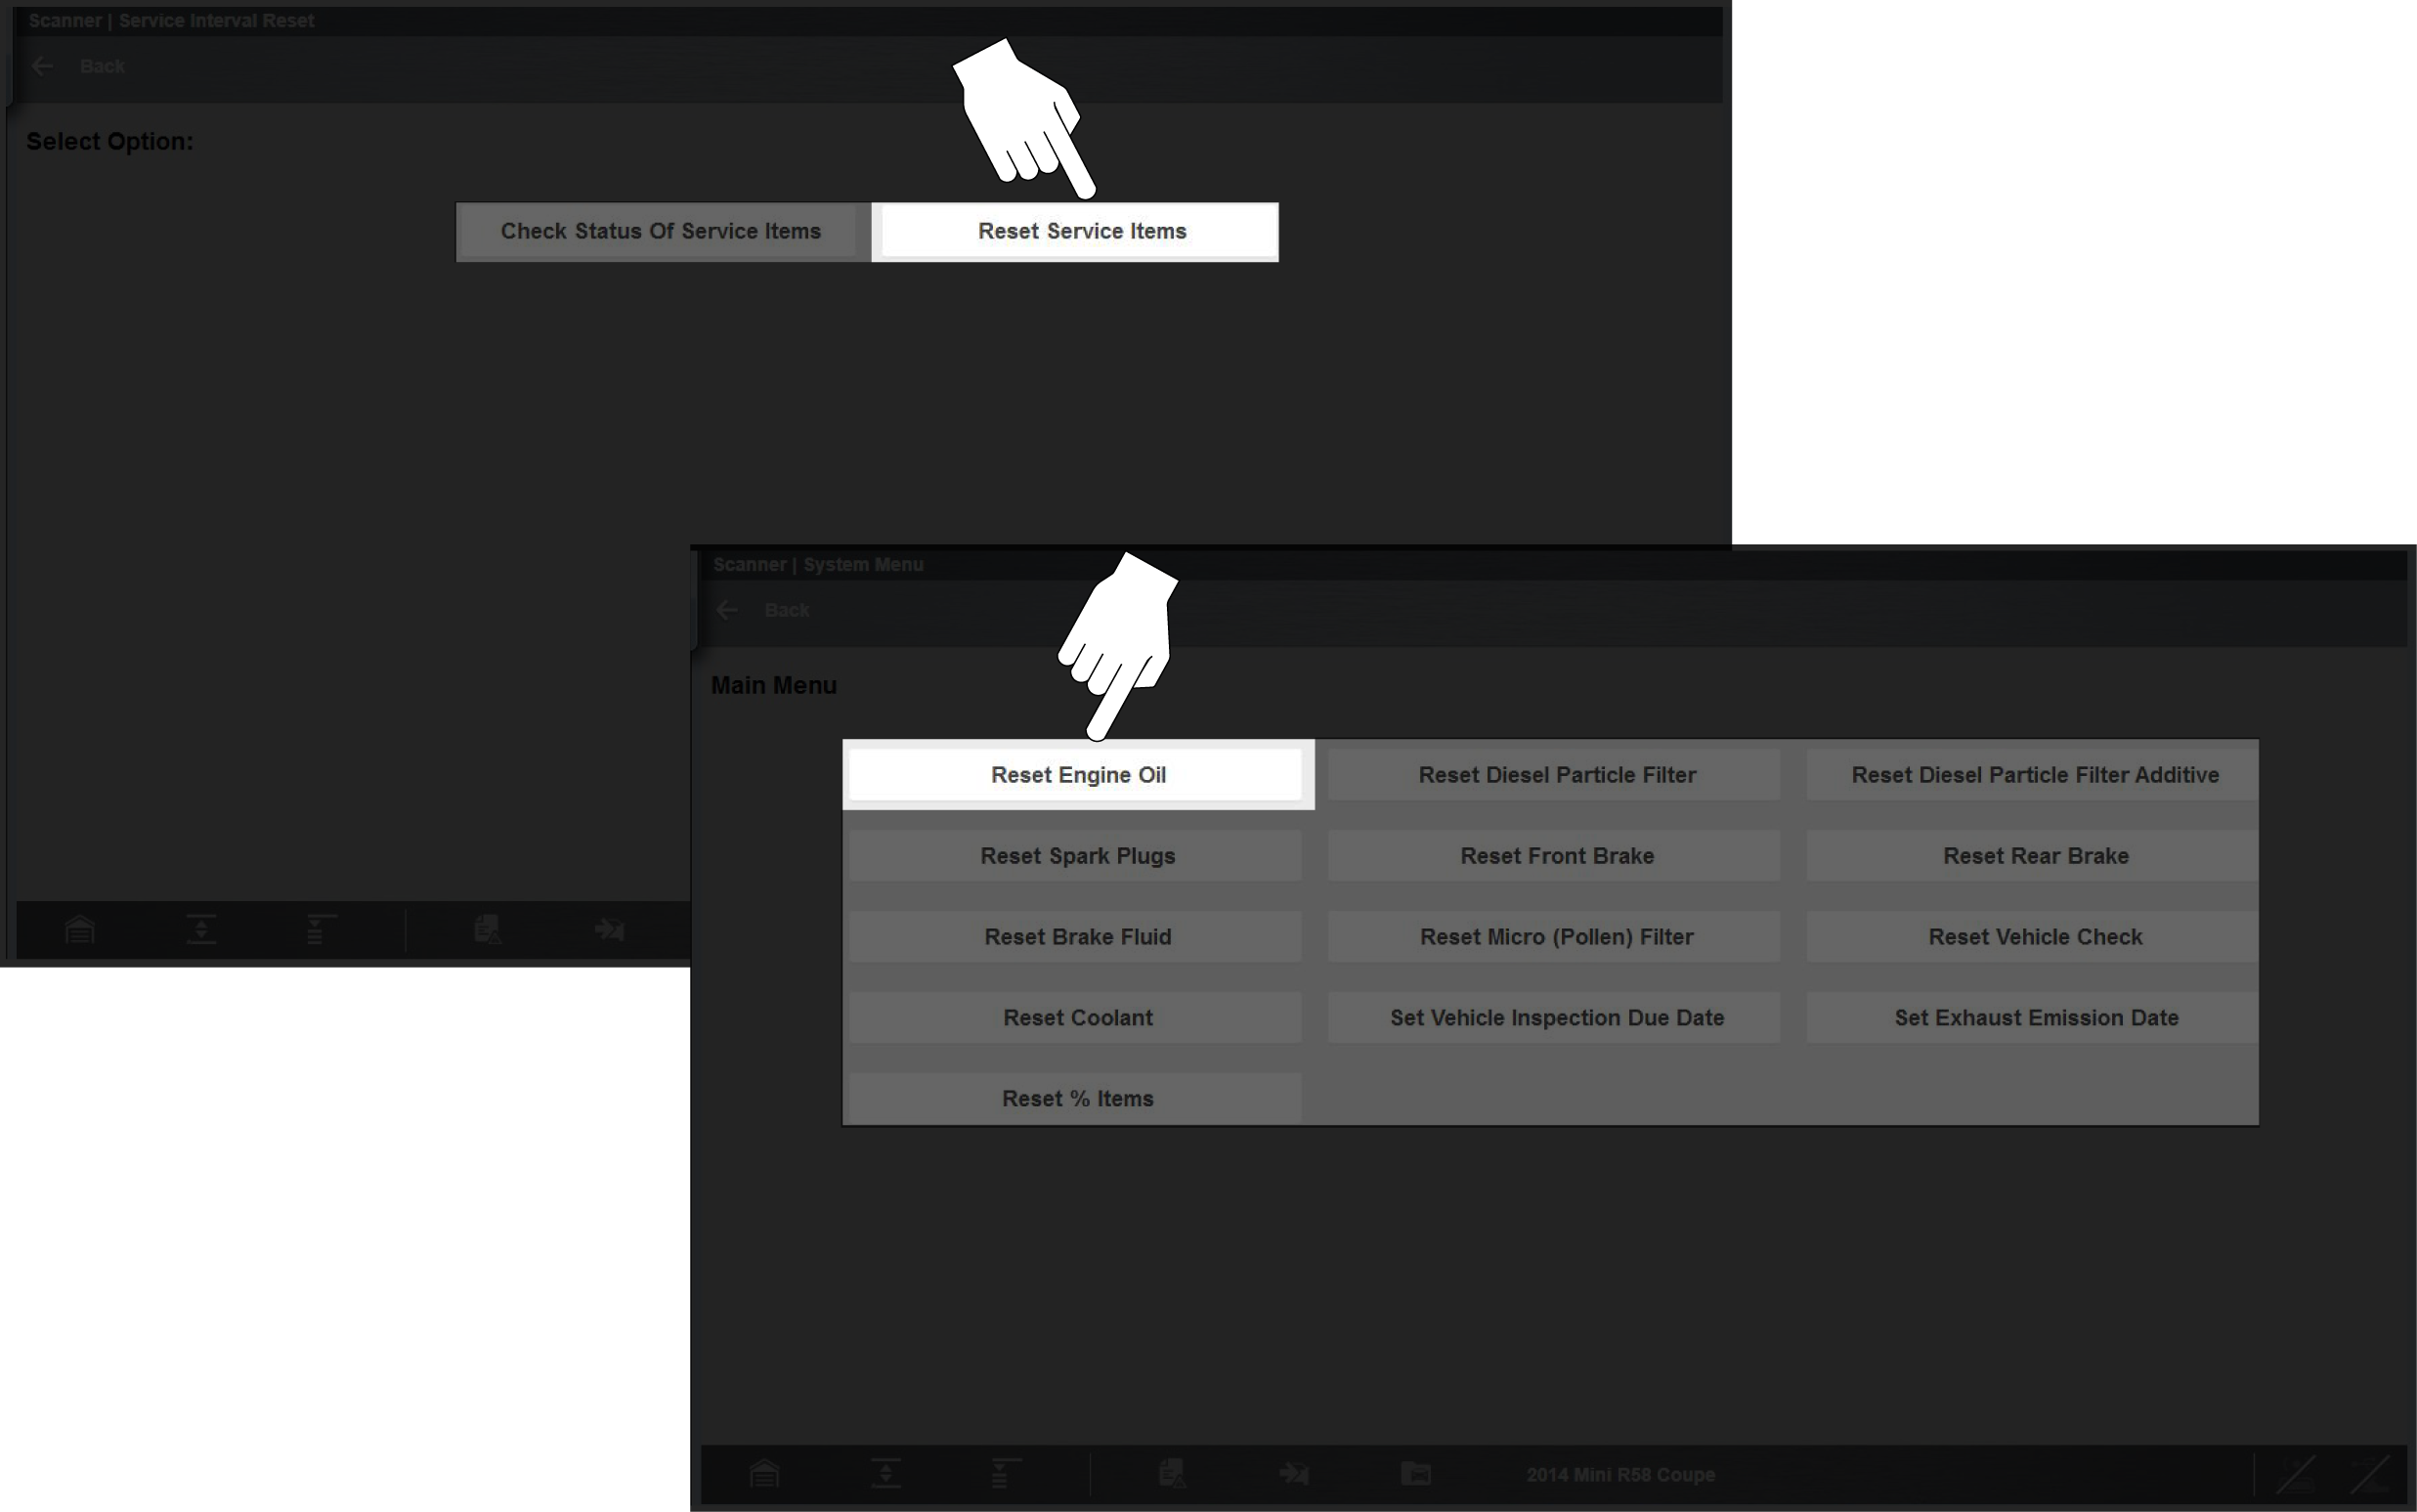Click Home garage icon in Service Interval Reset window
Screen dimensions: 2417x1512
pos(80,930)
